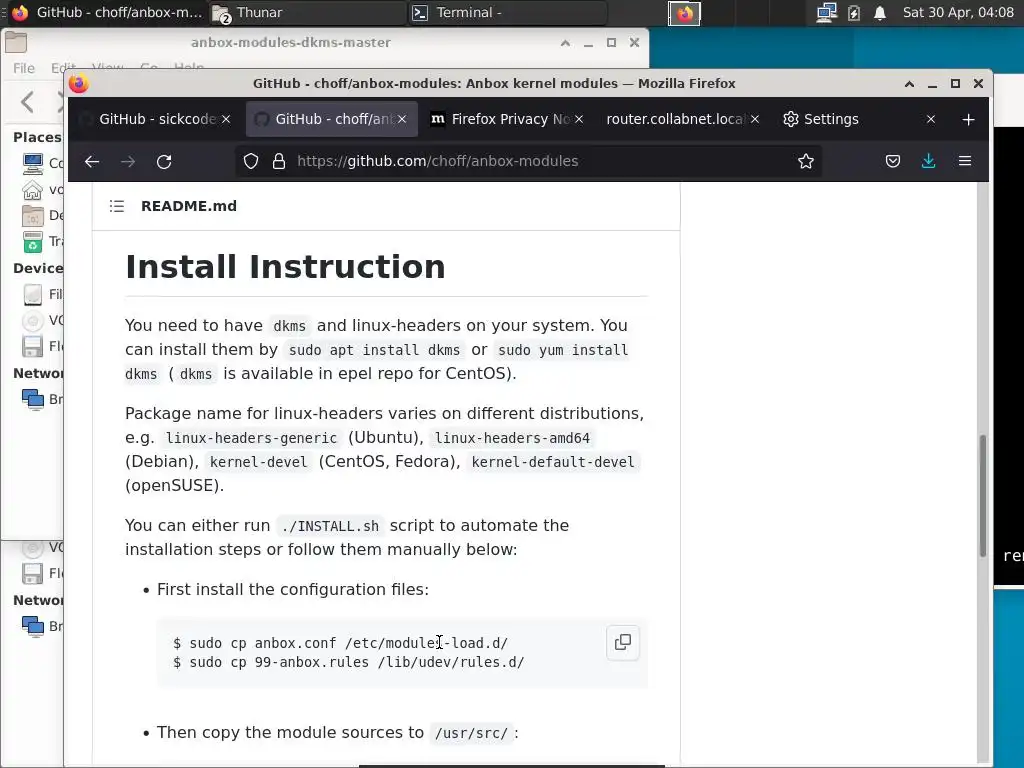Select floppy drive device in Thunar sidebar
Image resolution: width=1024 pixels, height=768 pixels.
click(x=33, y=346)
